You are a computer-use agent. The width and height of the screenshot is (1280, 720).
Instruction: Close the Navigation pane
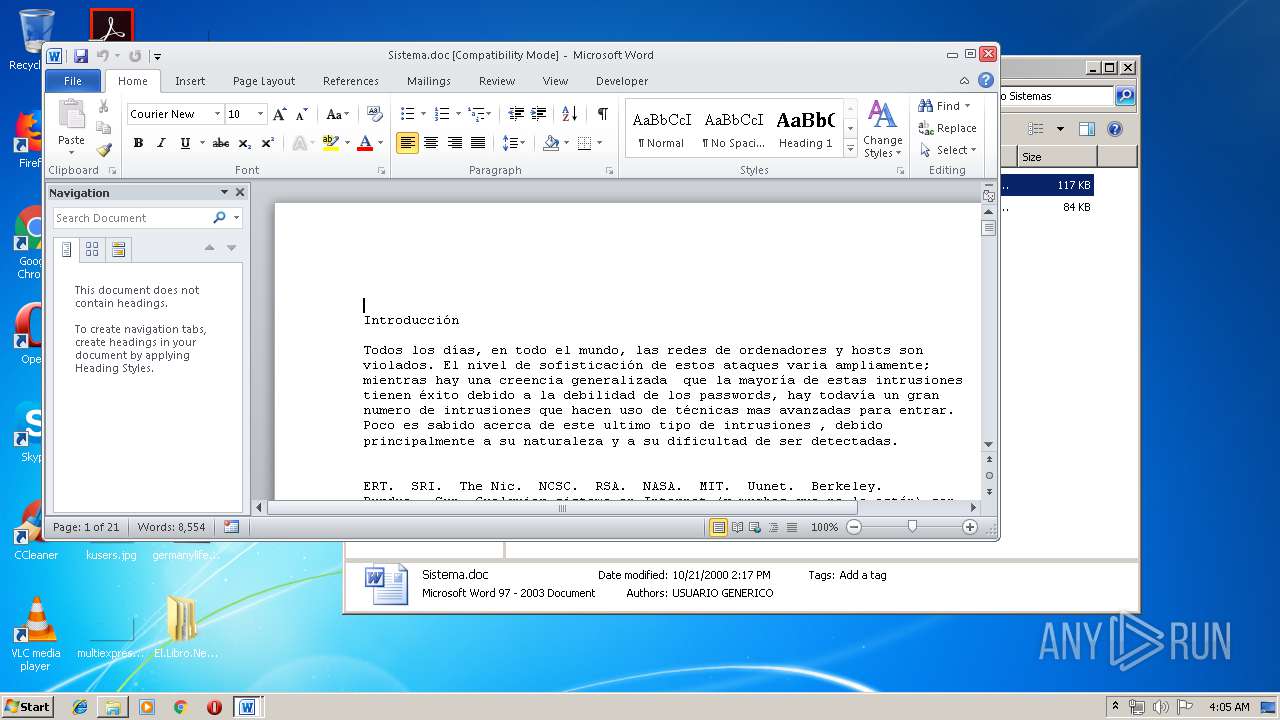point(240,193)
